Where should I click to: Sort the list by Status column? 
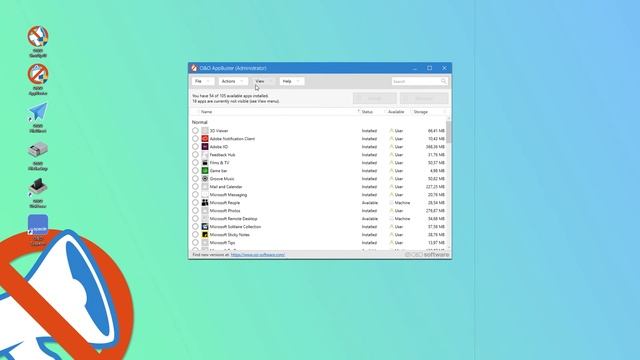pos(367,112)
